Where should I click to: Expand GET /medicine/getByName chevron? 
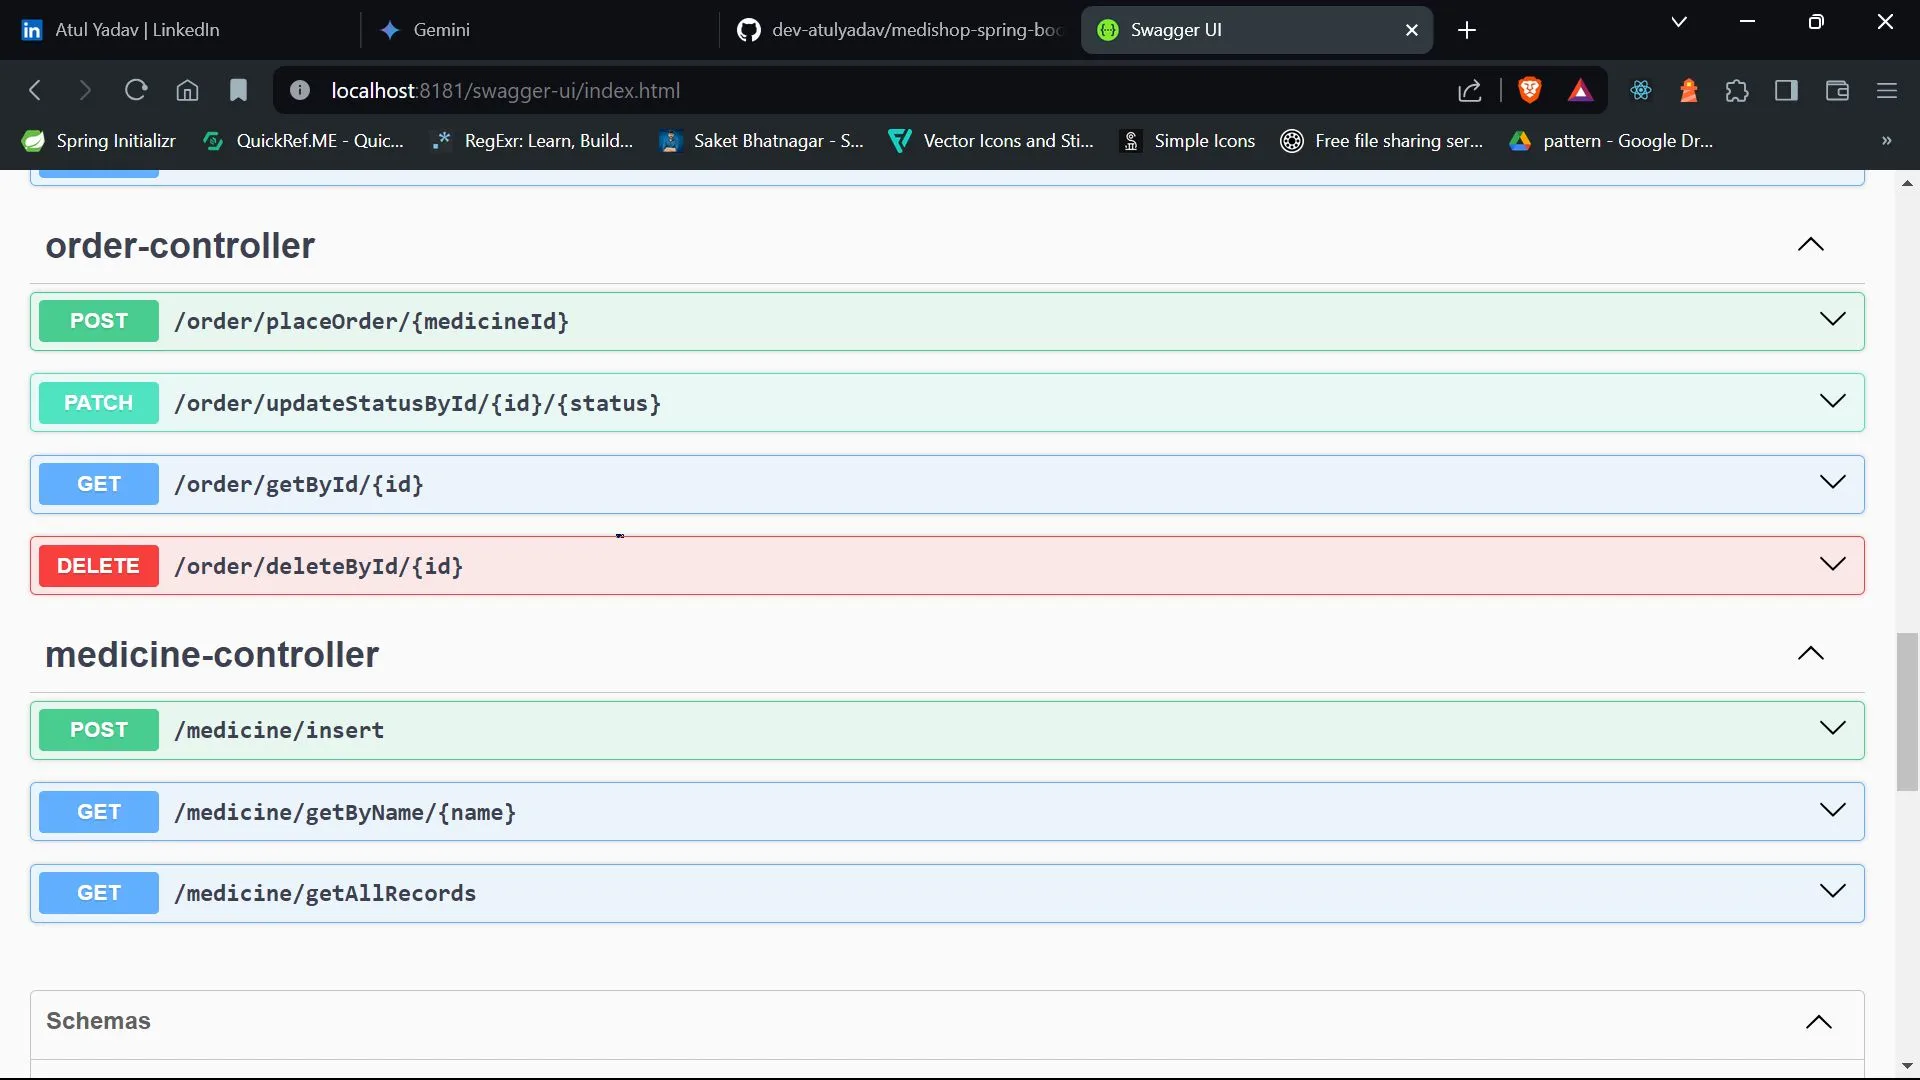(1832, 810)
